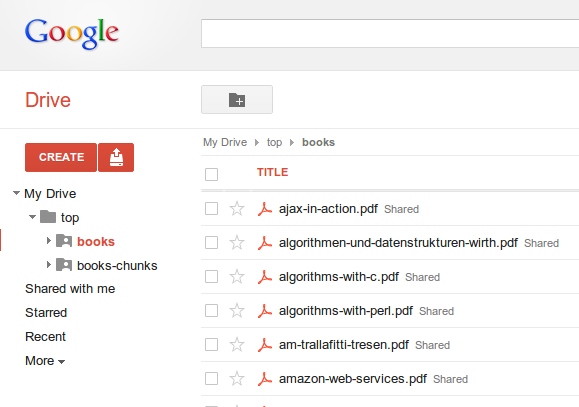Click the Google logo
The image size is (579, 407).
tap(72, 34)
